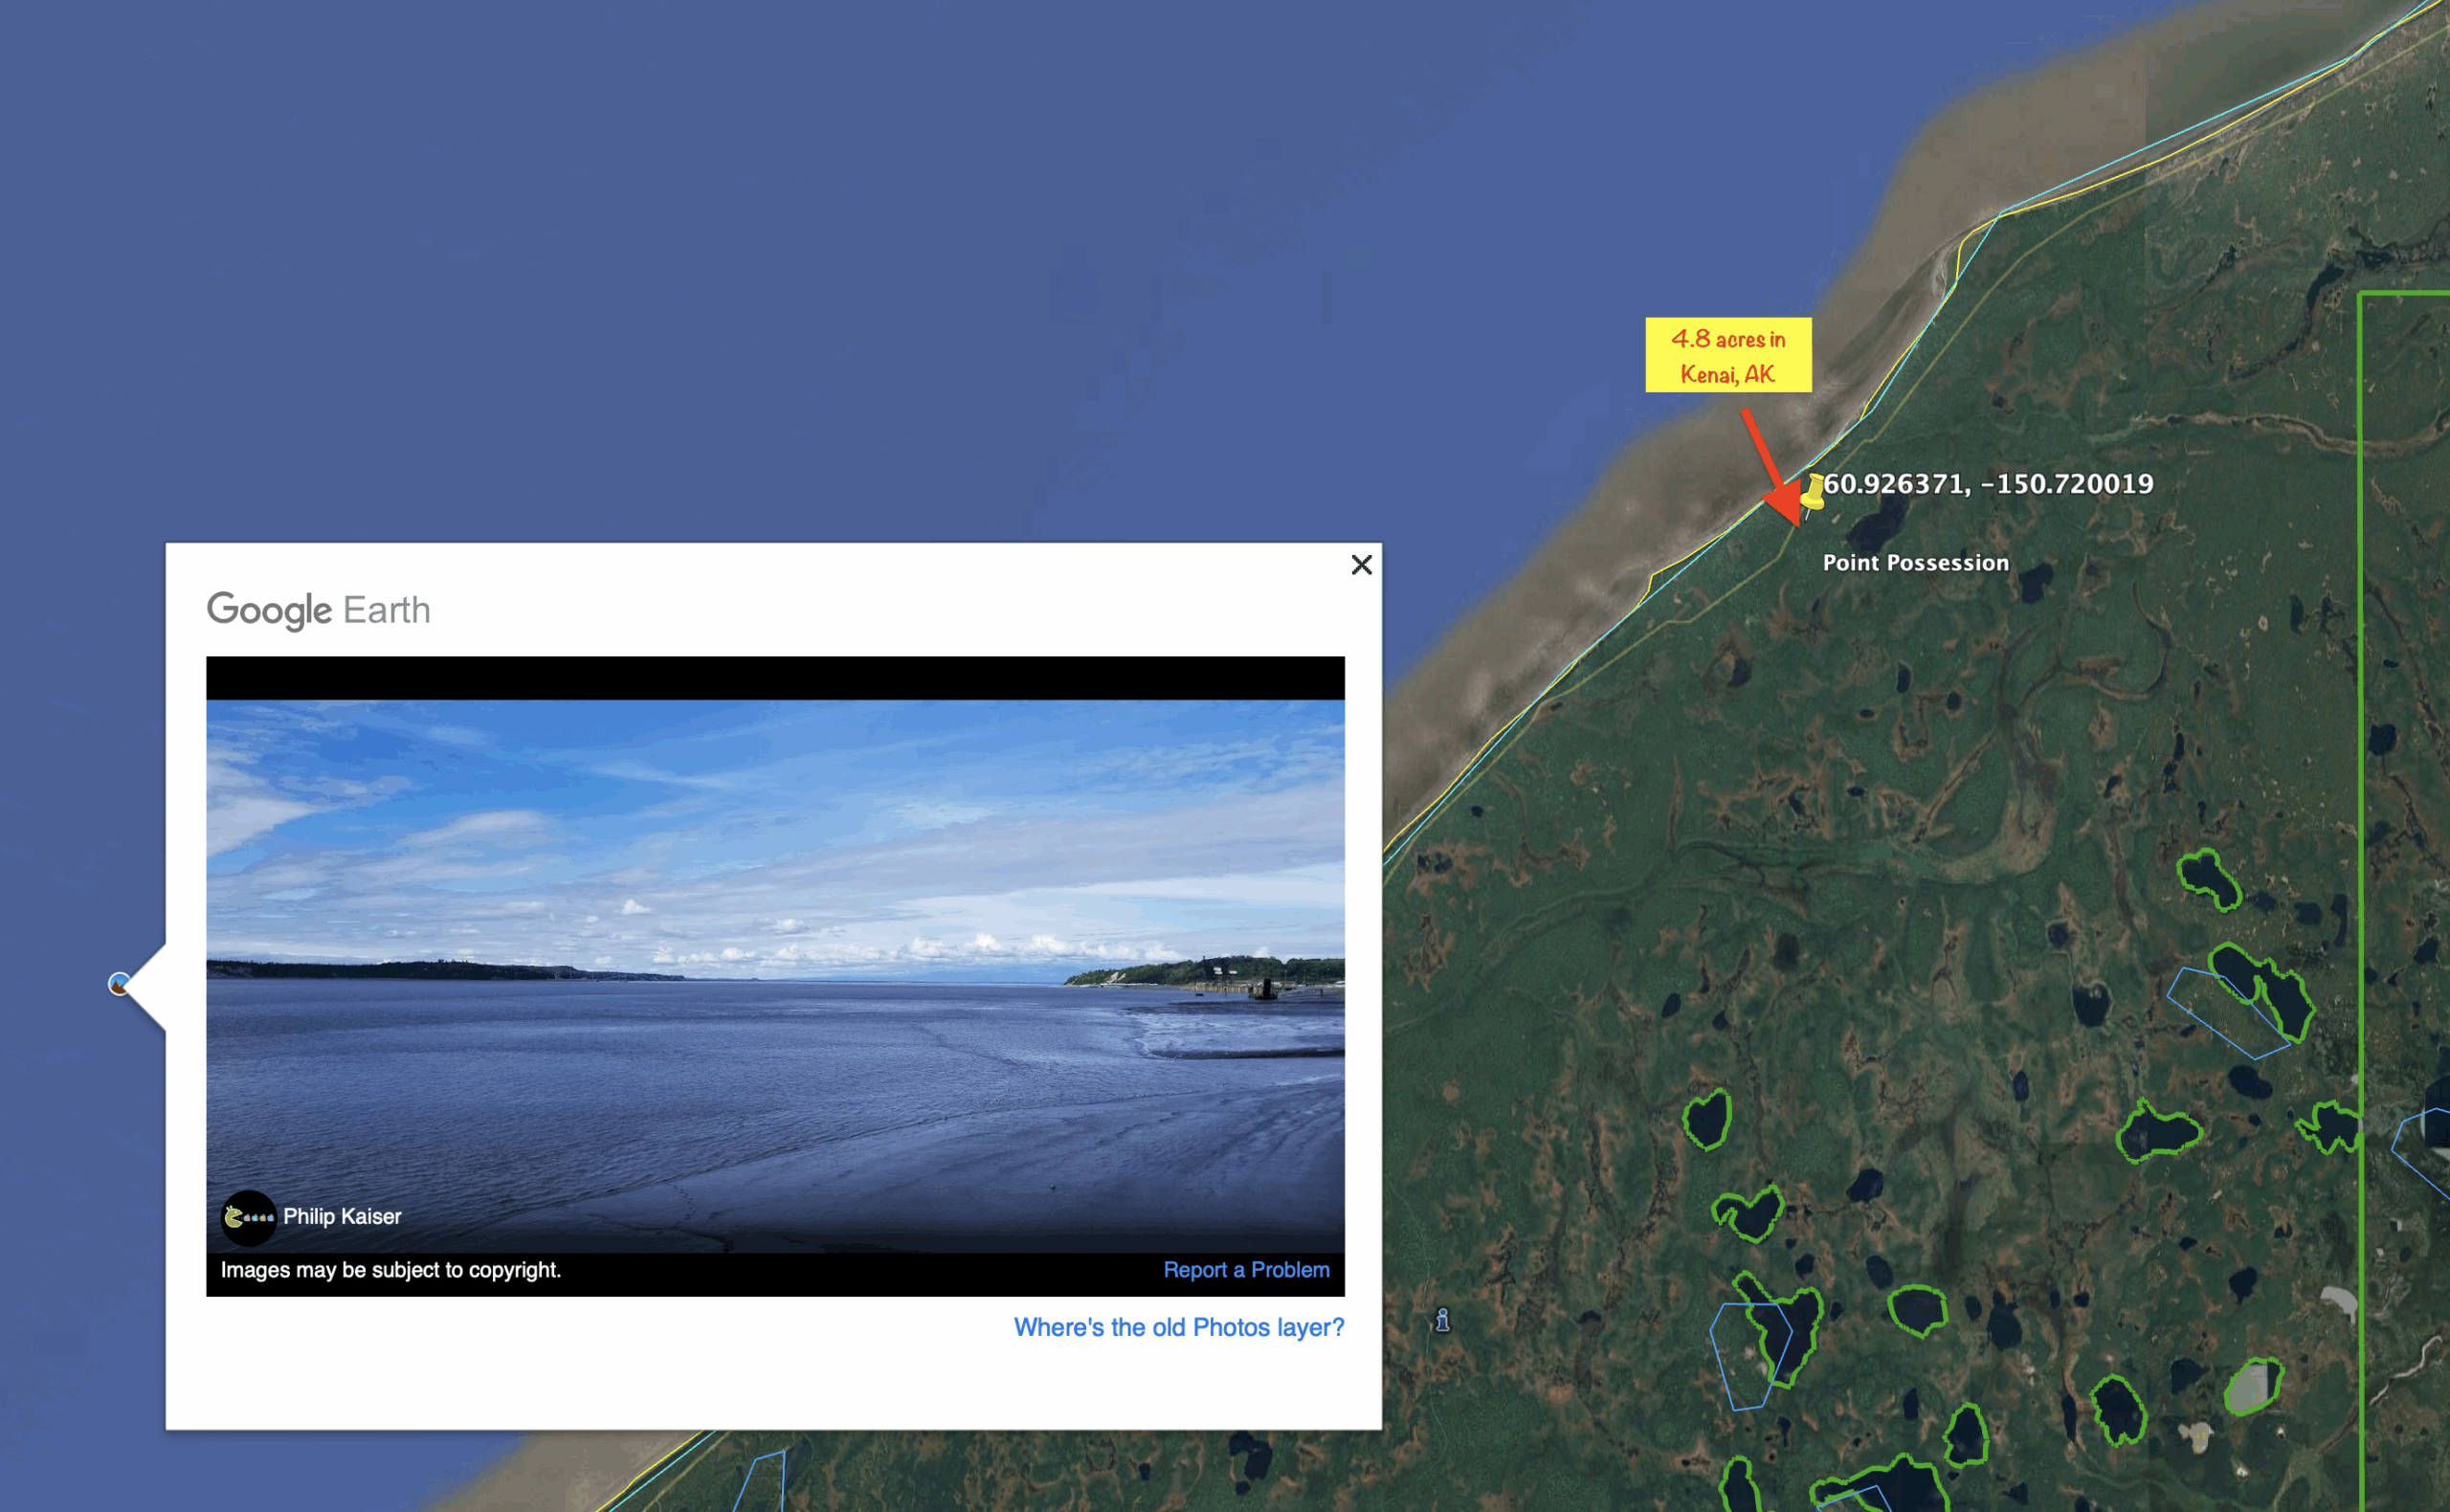The height and width of the screenshot is (1512, 2450).
Task: Click the 'Images may be subject to copyright' notice
Action: (x=390, y=1270)
